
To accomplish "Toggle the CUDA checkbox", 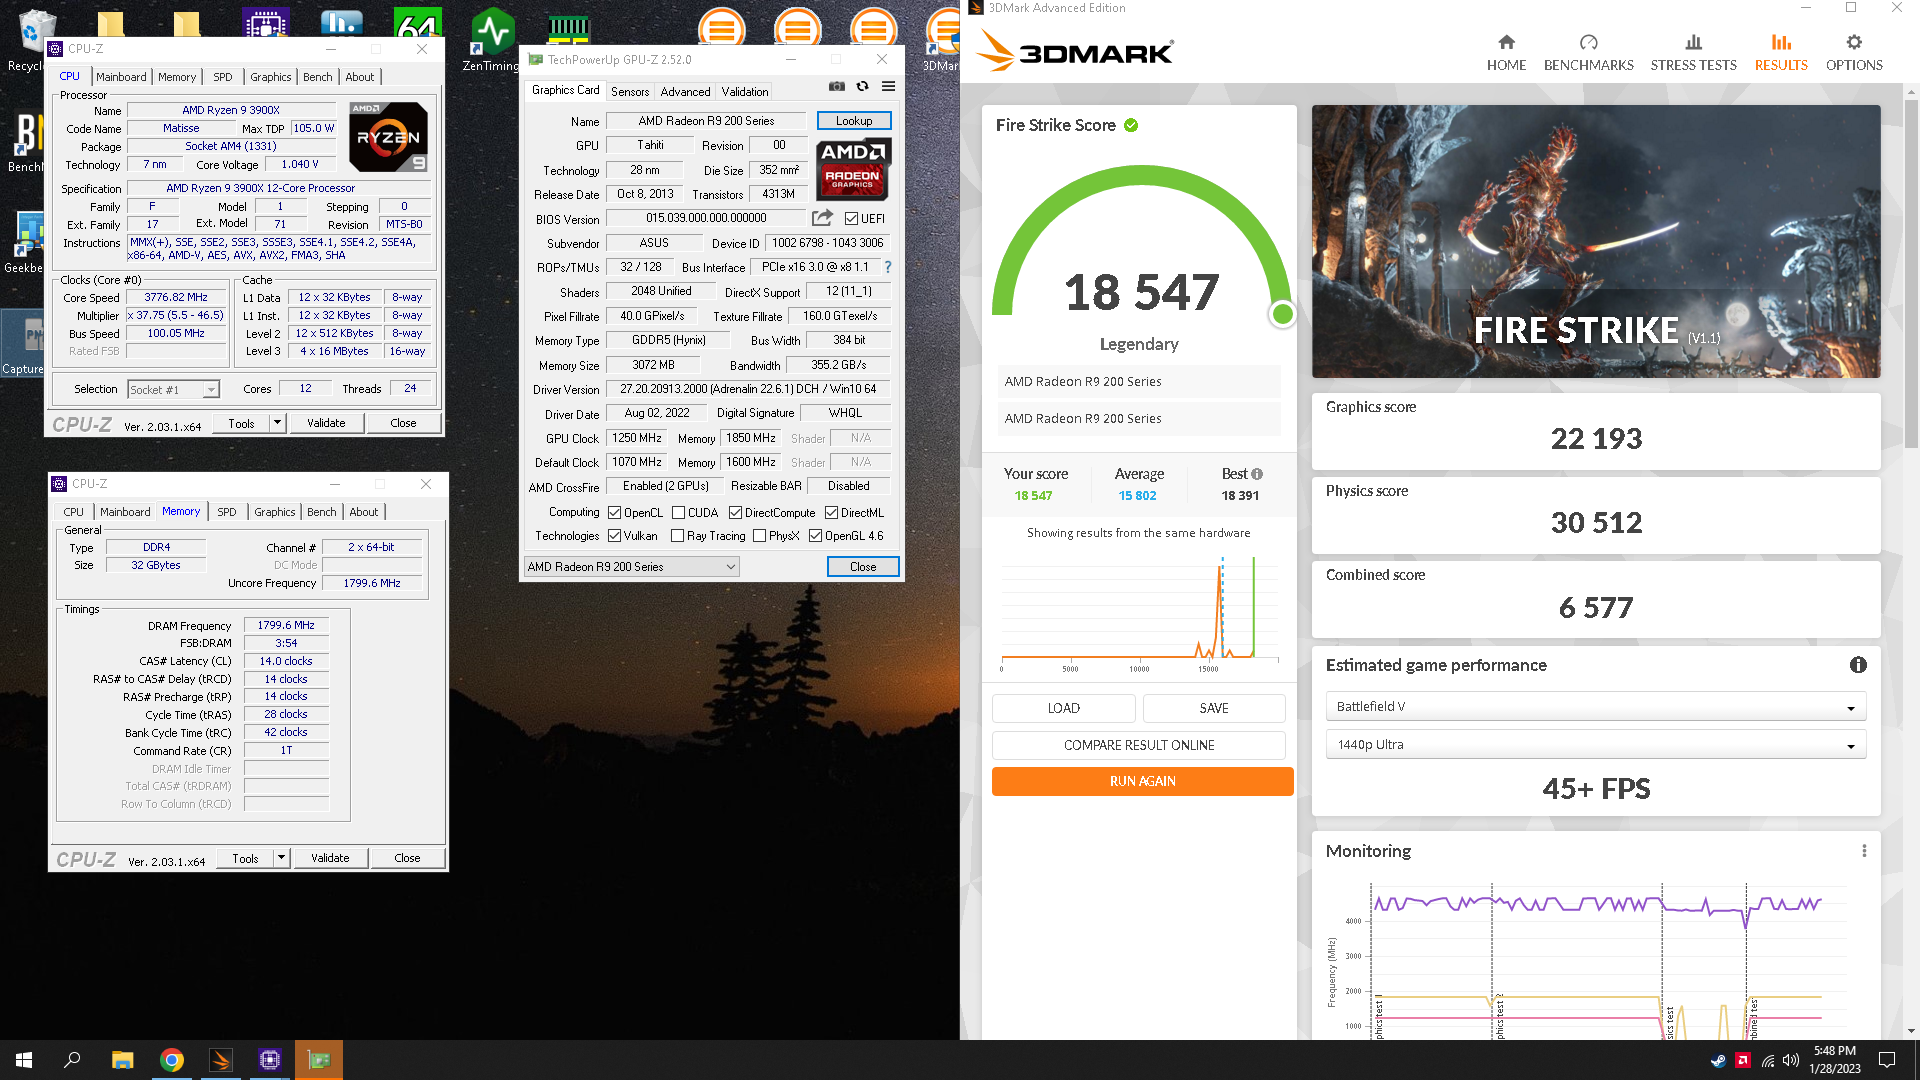I will (x=678, y=513).
